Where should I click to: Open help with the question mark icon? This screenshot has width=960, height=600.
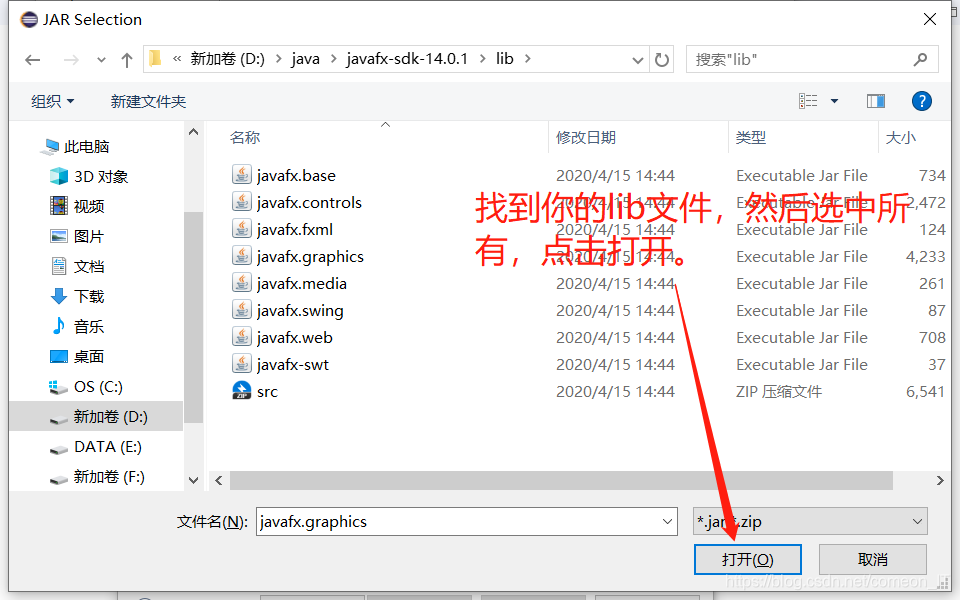coord(921,101)
